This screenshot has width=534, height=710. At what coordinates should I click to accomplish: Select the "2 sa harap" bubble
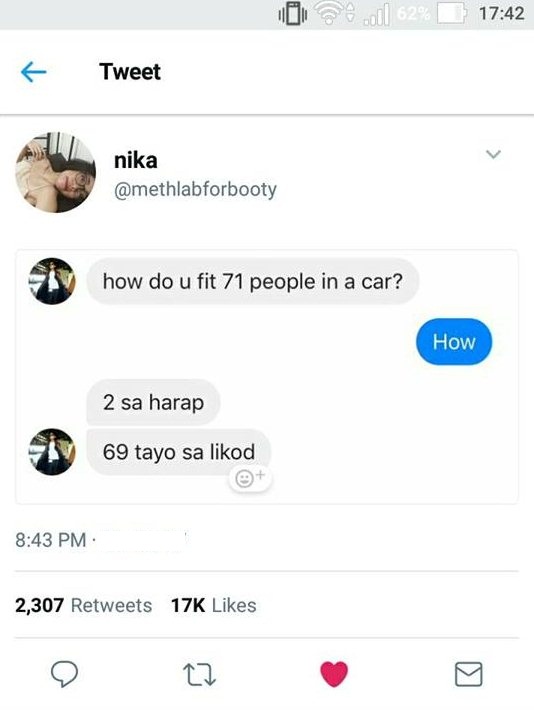tap(153, 402)
